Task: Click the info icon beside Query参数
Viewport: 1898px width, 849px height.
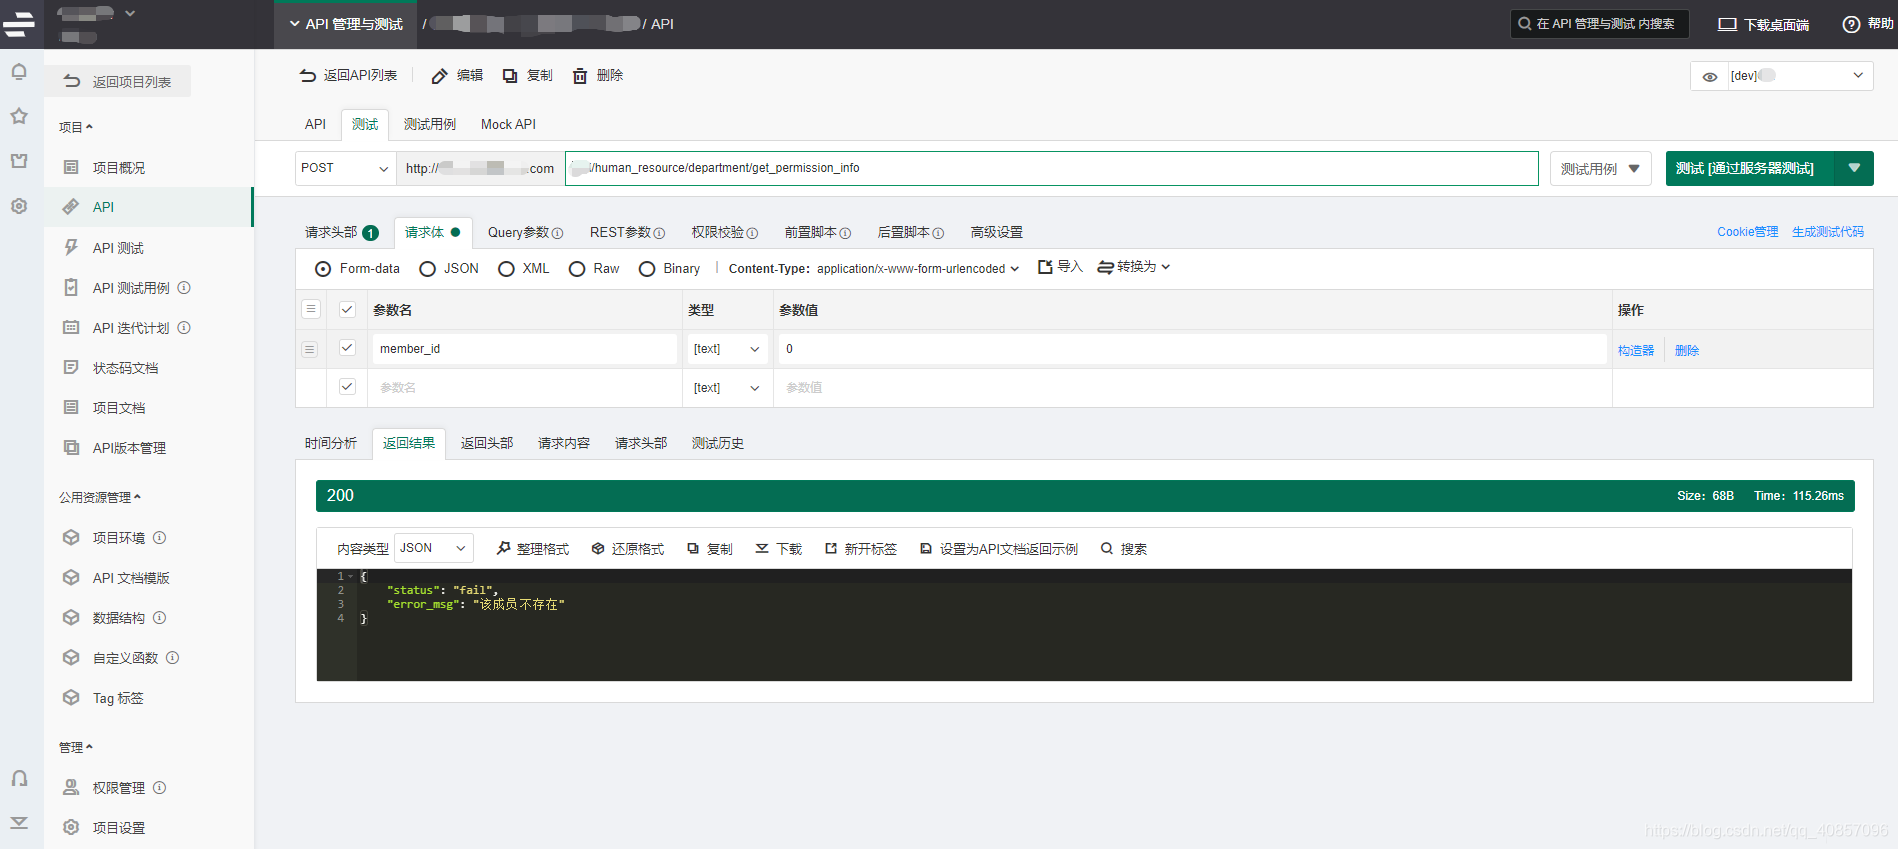Action: point(557,233)
